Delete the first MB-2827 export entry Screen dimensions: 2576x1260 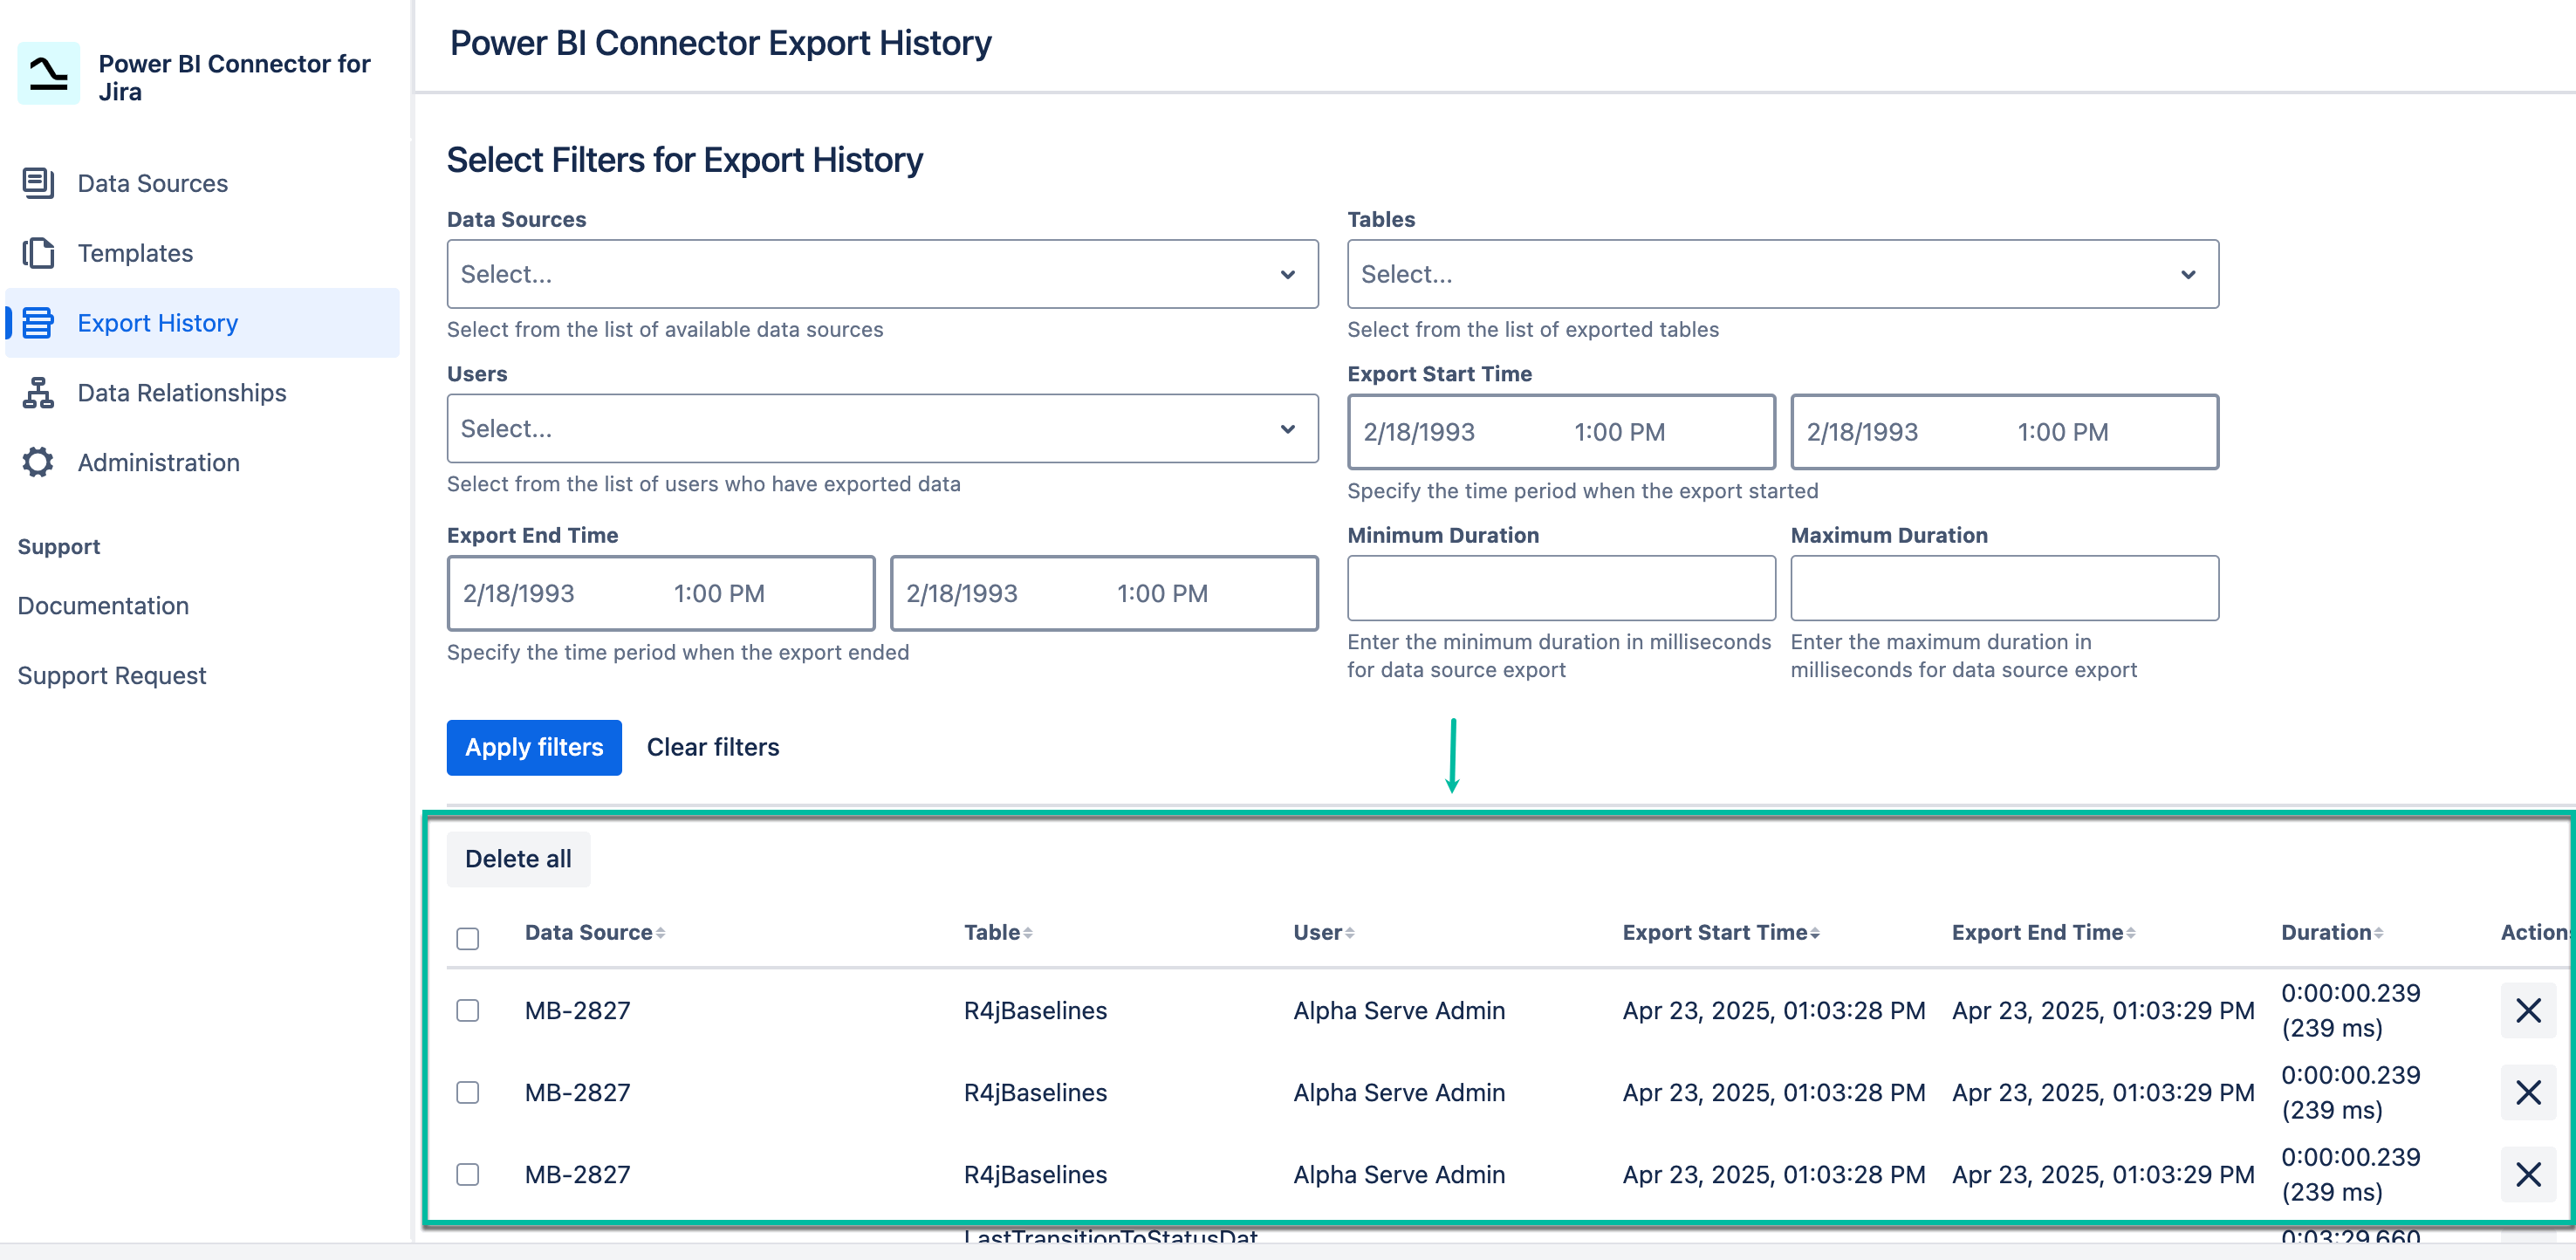[x=2528, y=1010]
